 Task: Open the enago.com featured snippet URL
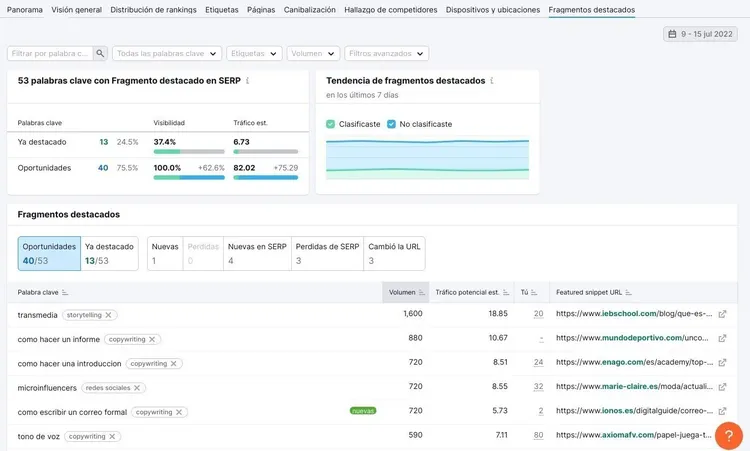(635, 362)
